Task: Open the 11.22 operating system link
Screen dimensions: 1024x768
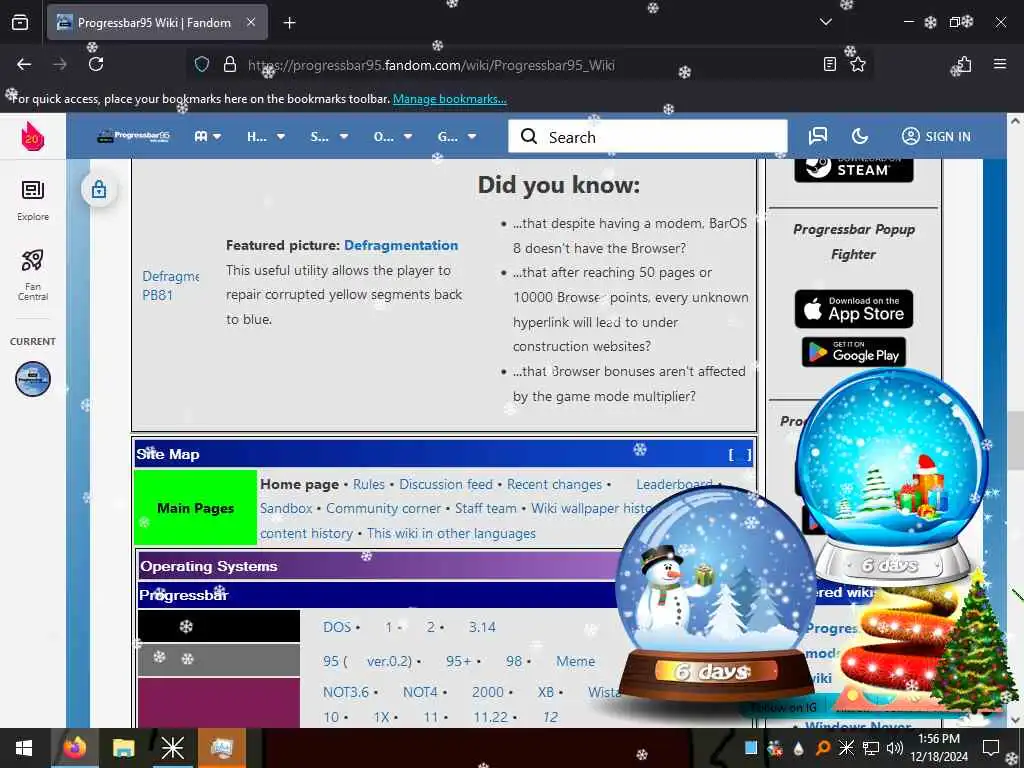Action: [490, 717]
